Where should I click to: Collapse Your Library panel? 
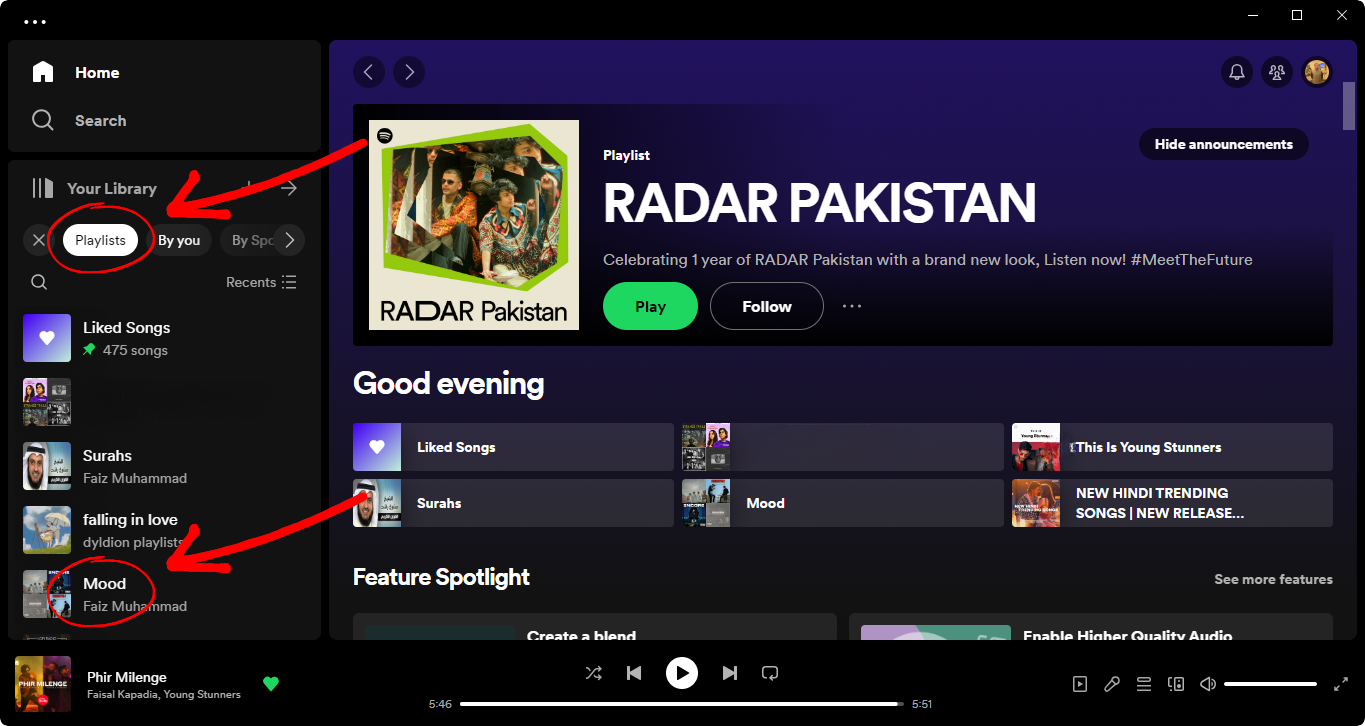(94, 188)
